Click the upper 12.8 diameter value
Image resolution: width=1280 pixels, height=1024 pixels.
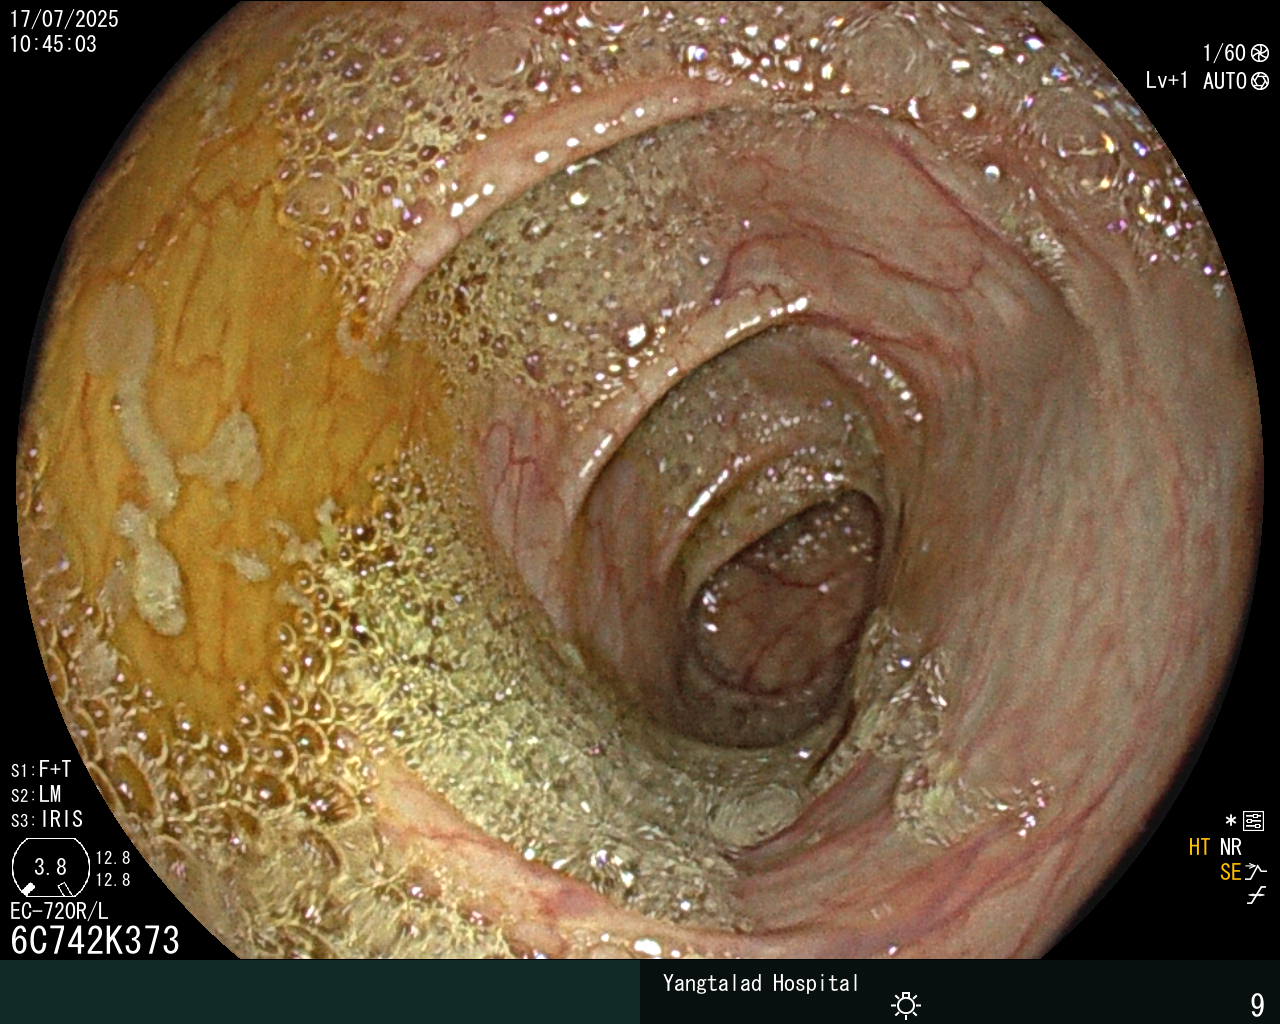(113, 858)
